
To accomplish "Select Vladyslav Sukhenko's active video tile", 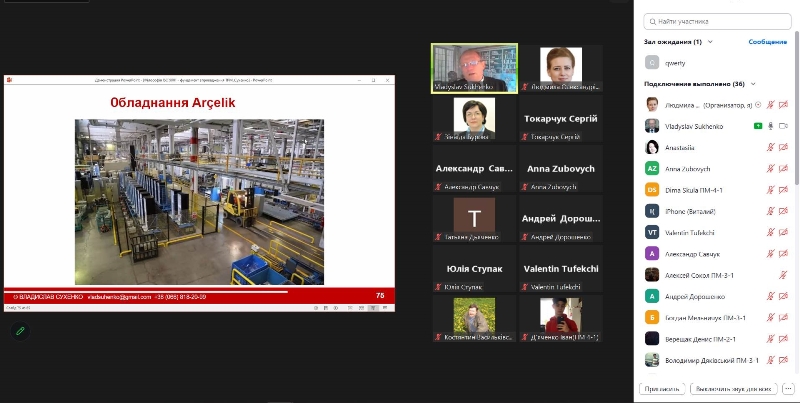I will tap(474, 68).
